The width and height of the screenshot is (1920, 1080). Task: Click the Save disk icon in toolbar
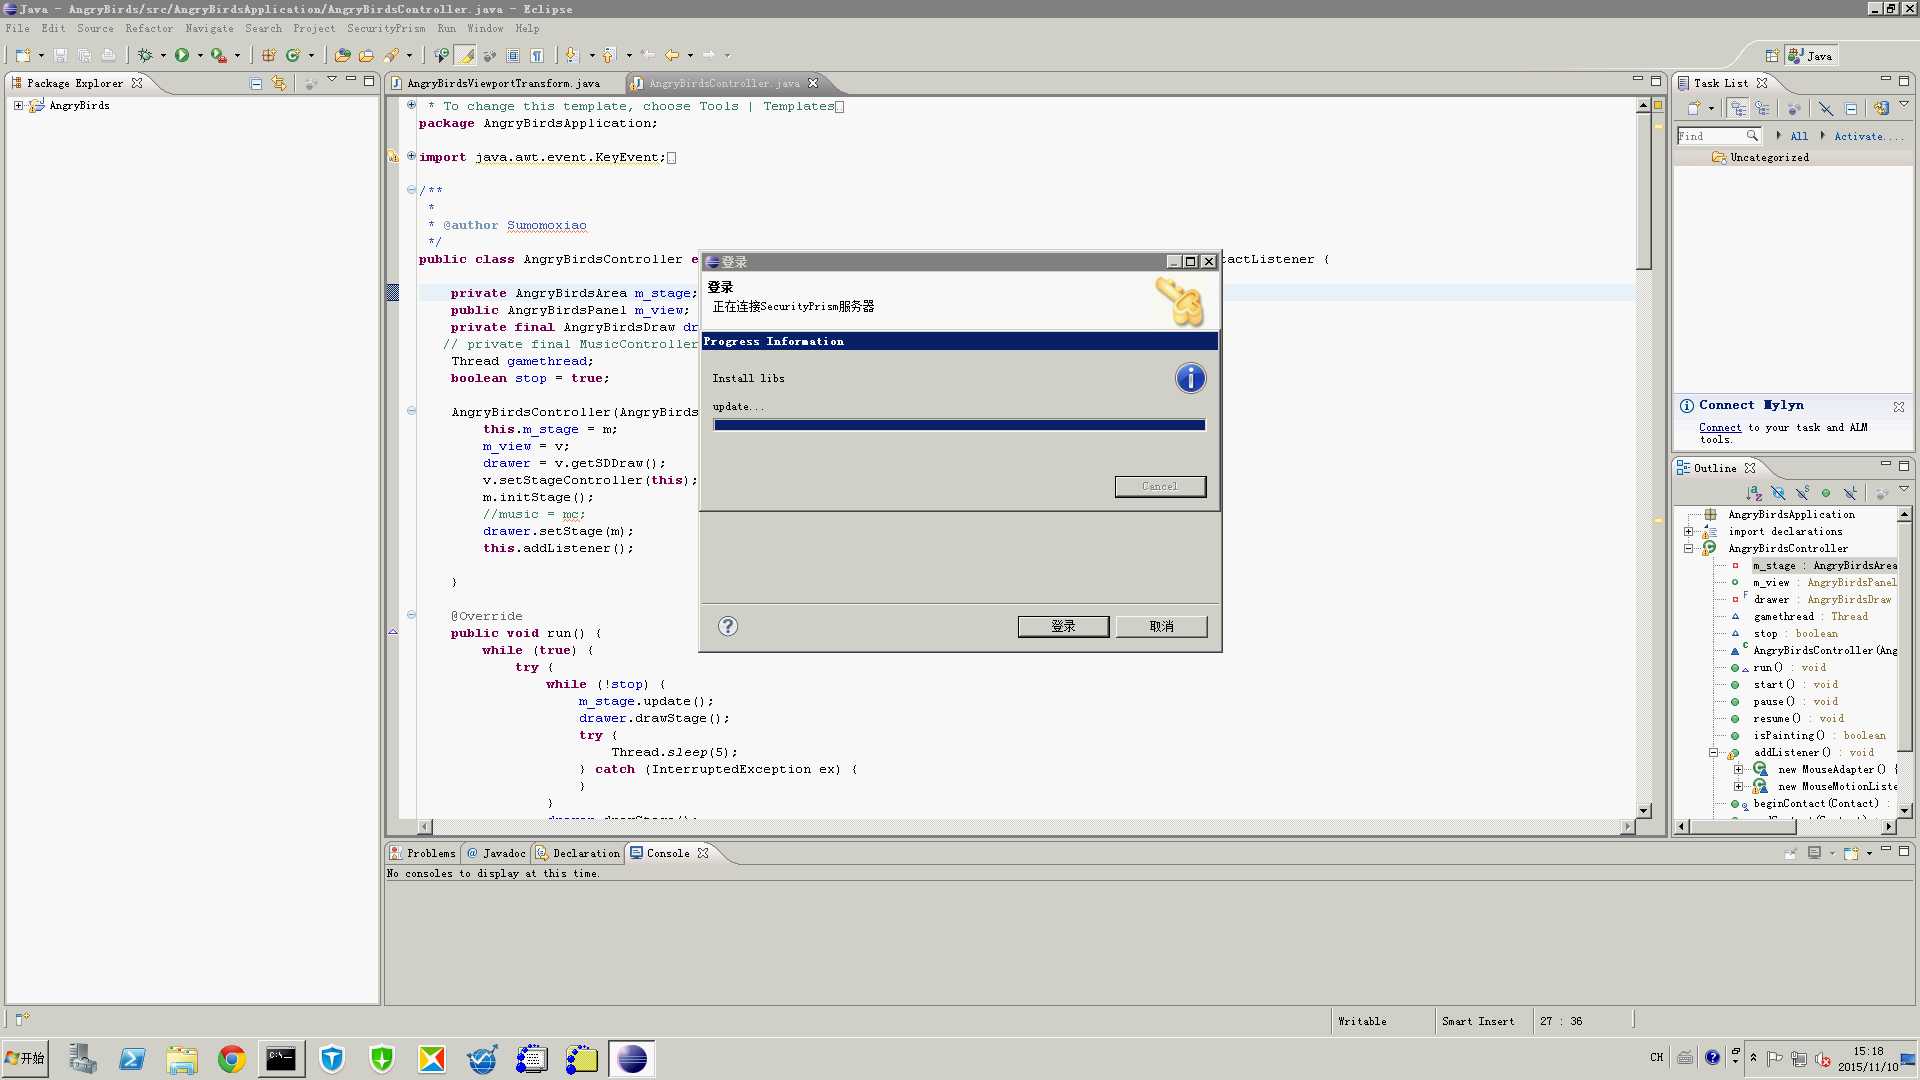pos(60,56)
